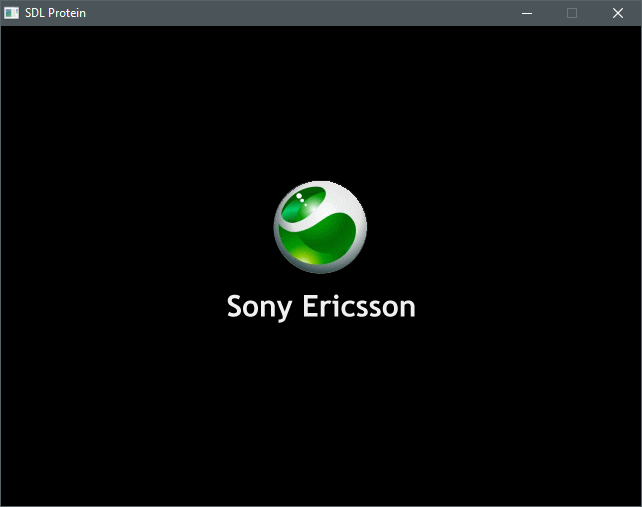This screenshot has height=507, width=642.
Task: Click the "SDL Protein" window title
Action: 55,13
